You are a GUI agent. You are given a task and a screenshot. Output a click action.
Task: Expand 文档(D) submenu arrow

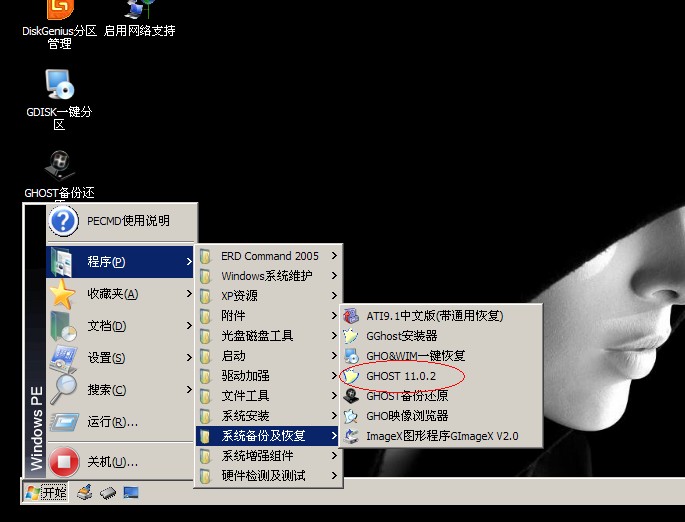click(189, 325)
